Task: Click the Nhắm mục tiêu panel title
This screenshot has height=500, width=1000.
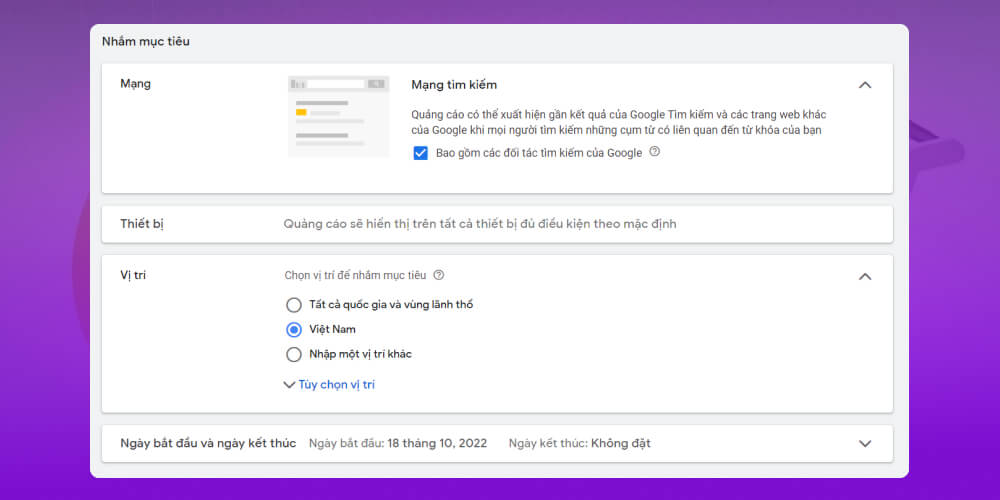Action: click(x=146, y=42)
